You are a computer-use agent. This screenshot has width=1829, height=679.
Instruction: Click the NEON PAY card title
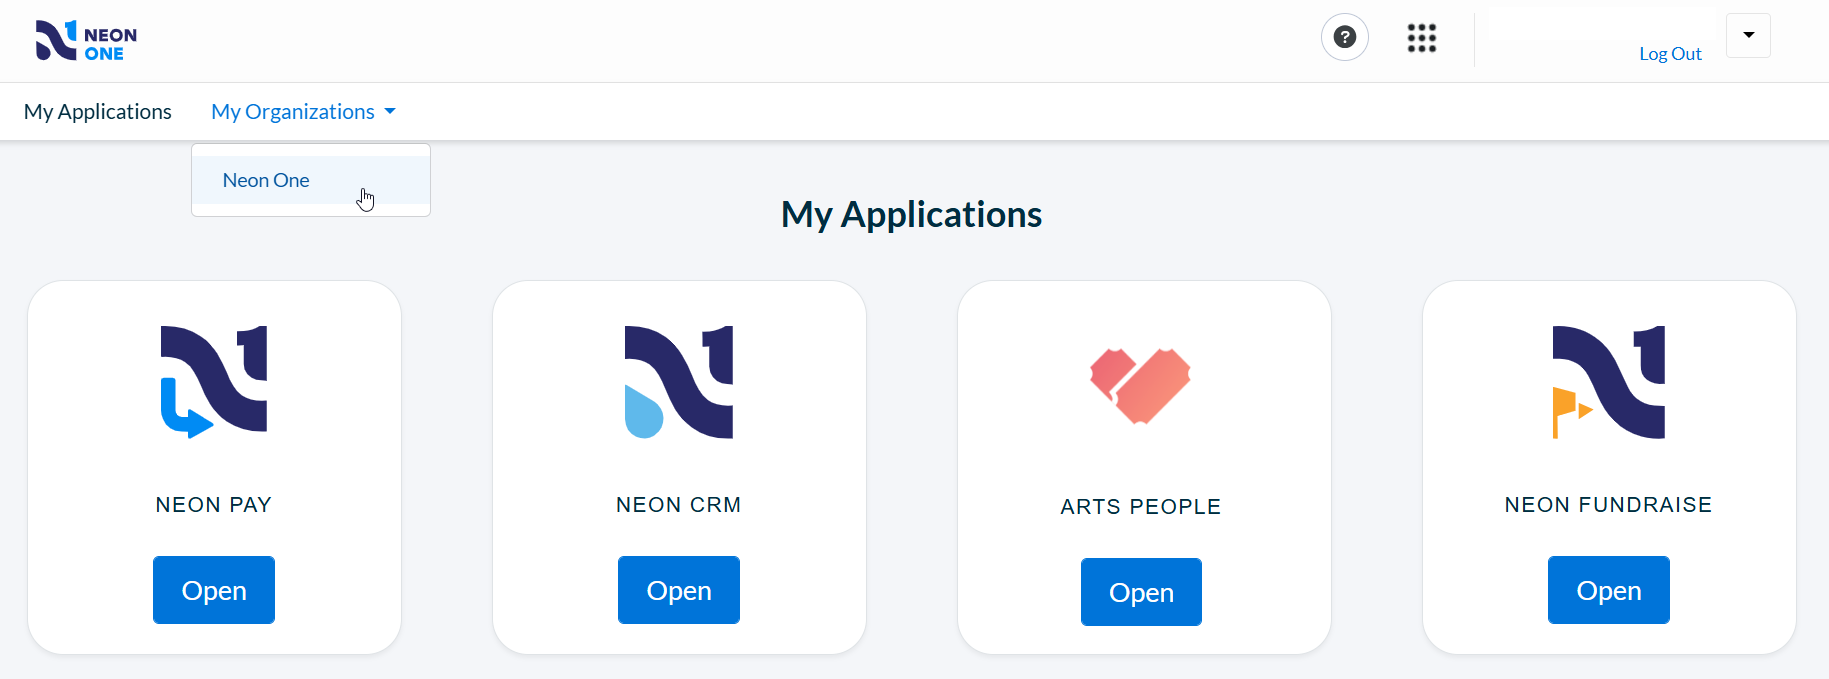point(214,505)
